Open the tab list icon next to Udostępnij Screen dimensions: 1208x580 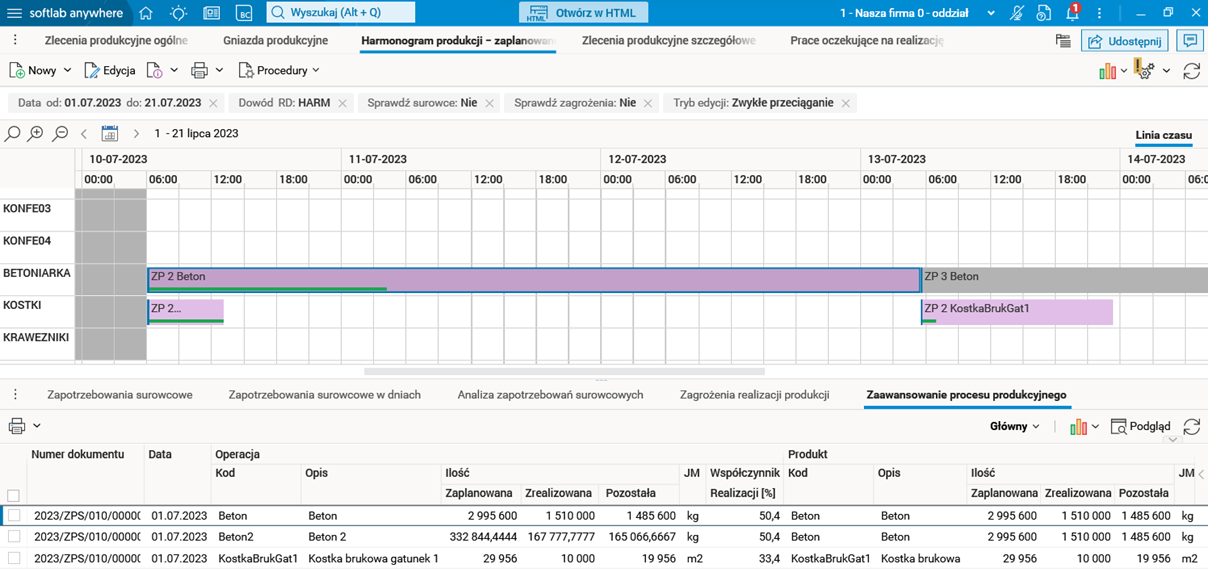pyautogui.click(x=1063, y=41)
